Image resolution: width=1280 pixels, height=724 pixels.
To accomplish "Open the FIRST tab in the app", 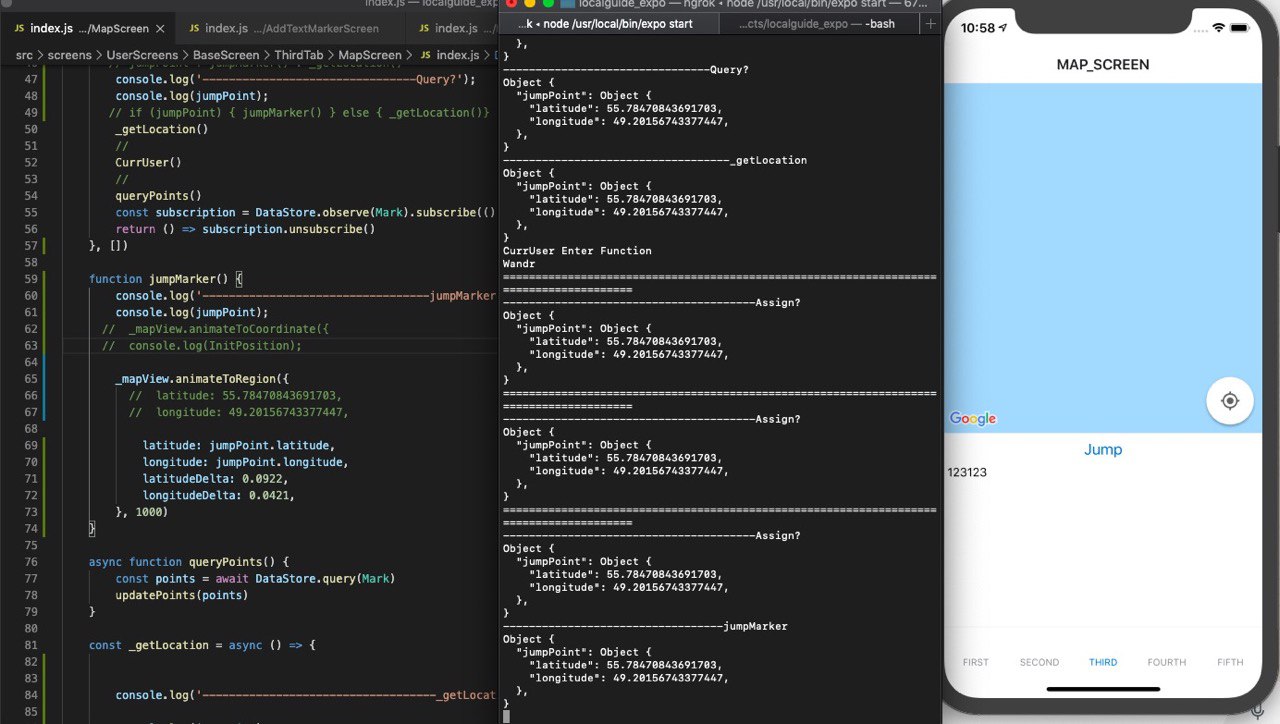I will pyautogui.click(x=976, y=662).
